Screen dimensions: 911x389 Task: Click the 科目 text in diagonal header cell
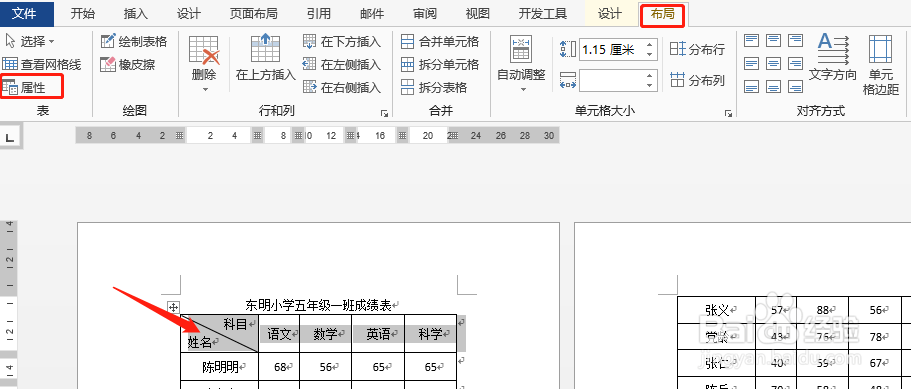tap(235, 324)
